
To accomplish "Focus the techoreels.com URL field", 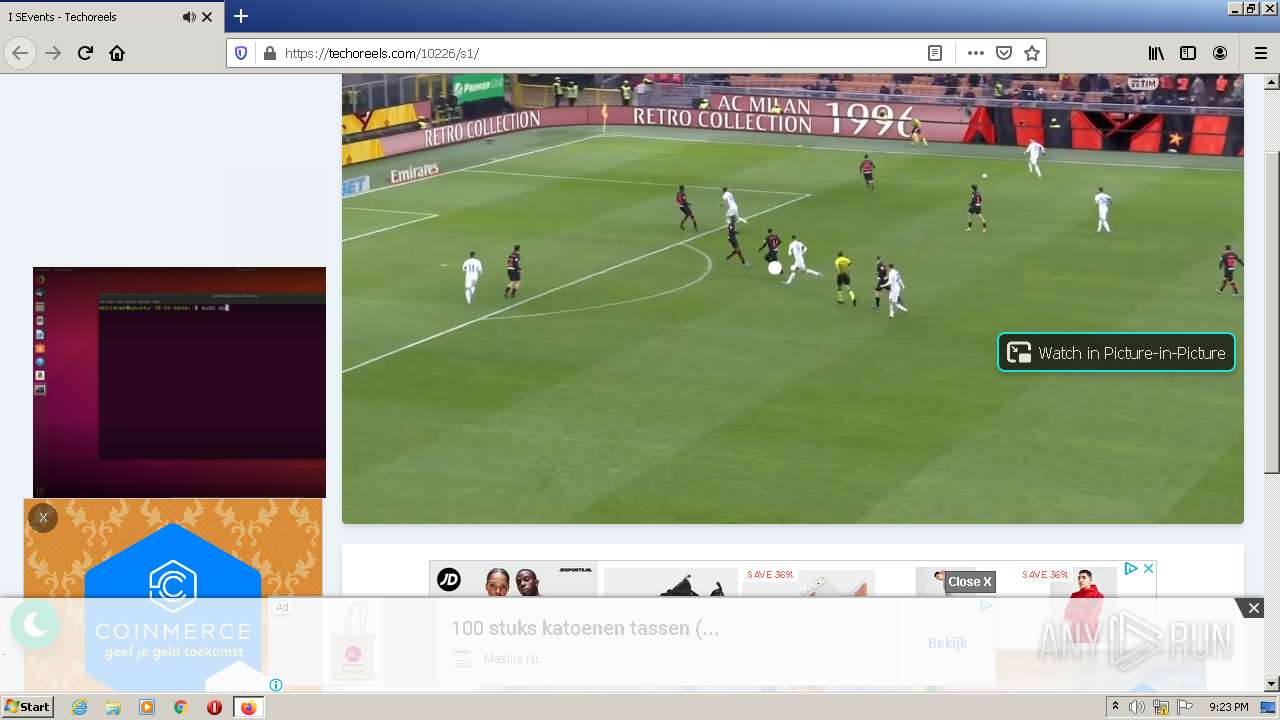I will 600,53.
